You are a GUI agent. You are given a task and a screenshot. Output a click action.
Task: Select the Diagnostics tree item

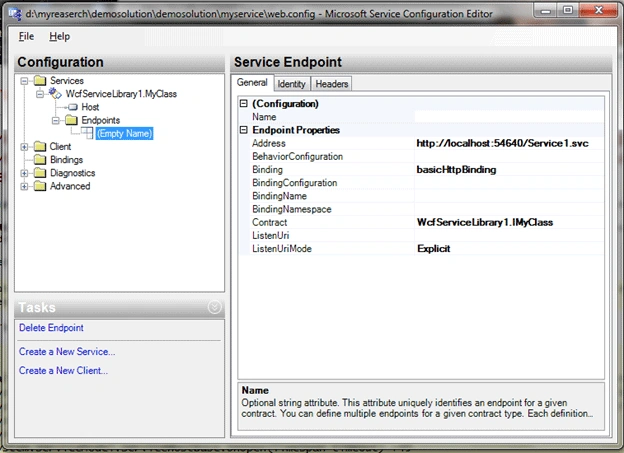(72, 173)
